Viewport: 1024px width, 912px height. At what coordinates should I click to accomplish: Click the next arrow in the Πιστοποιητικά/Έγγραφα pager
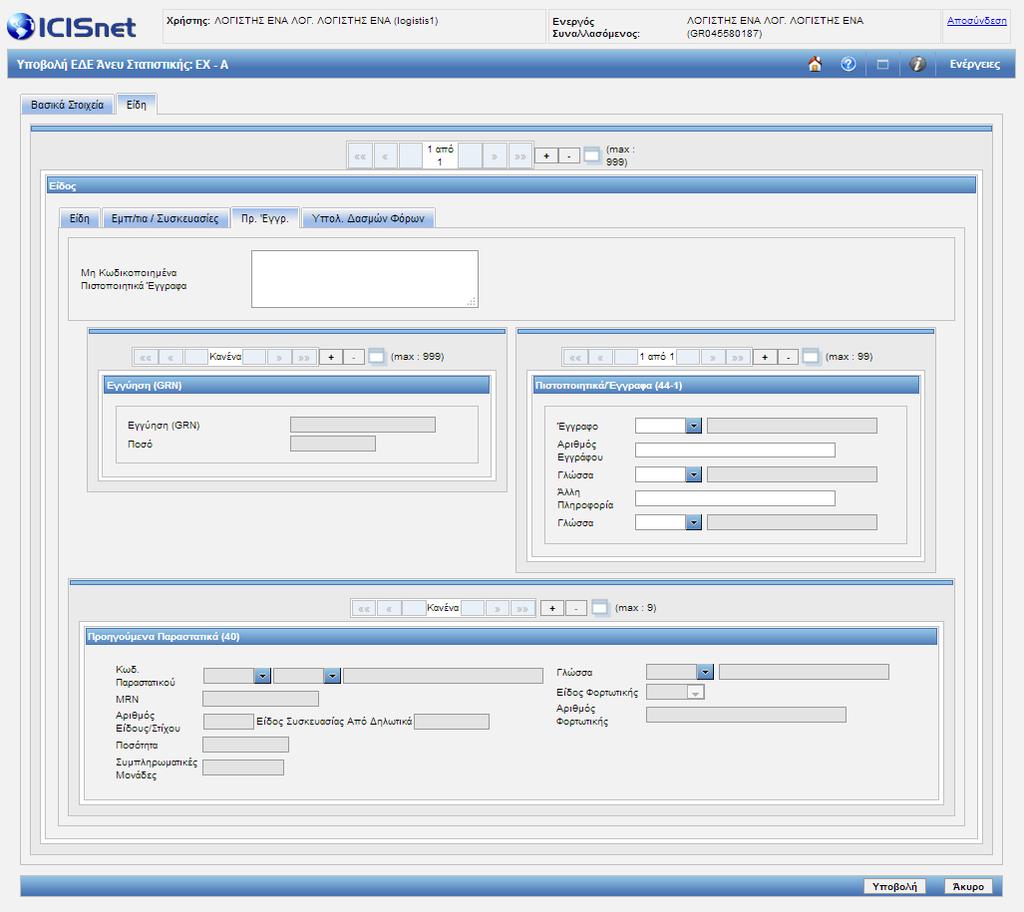coord(712,357)
